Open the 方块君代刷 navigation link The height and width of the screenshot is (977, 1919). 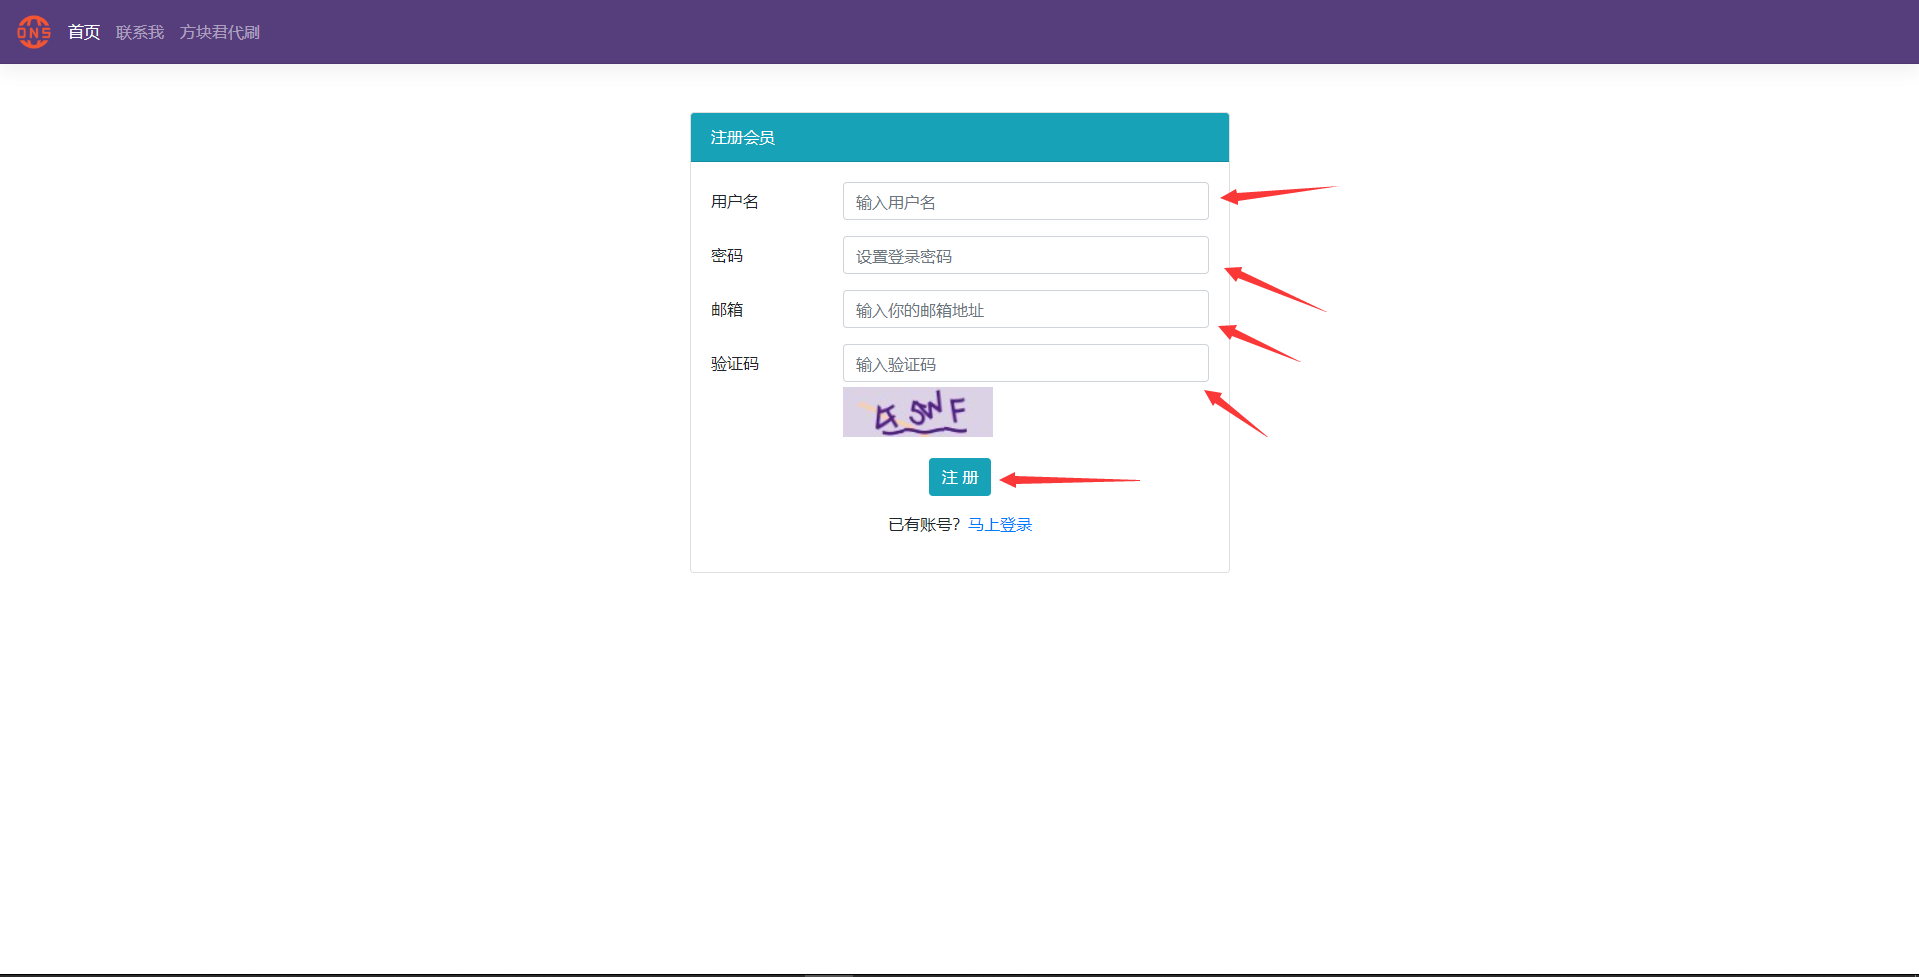220,32
